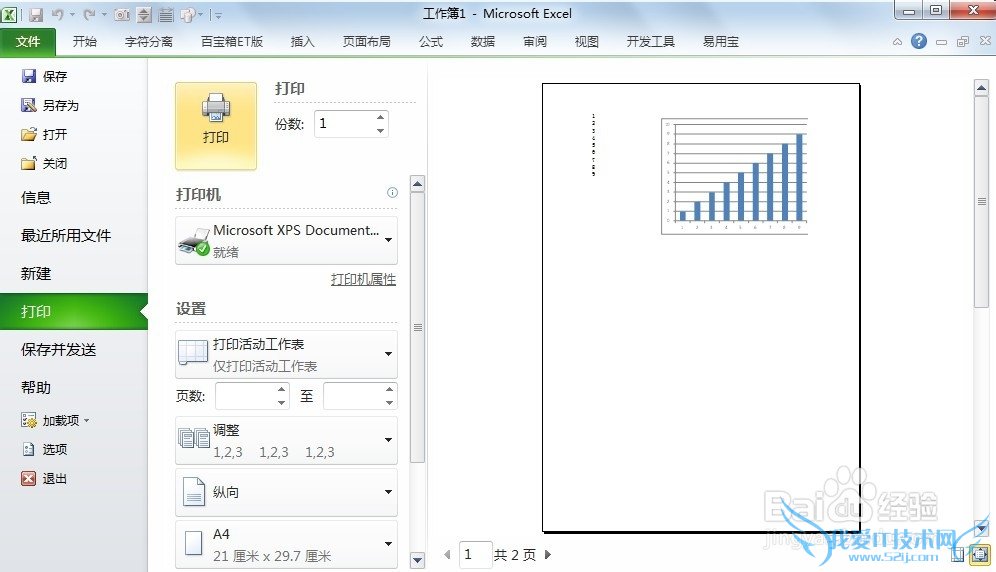The image size is (996, 572).
Task: Click the settings panel scroll-down arrow
Action: [x=417, y=560]
